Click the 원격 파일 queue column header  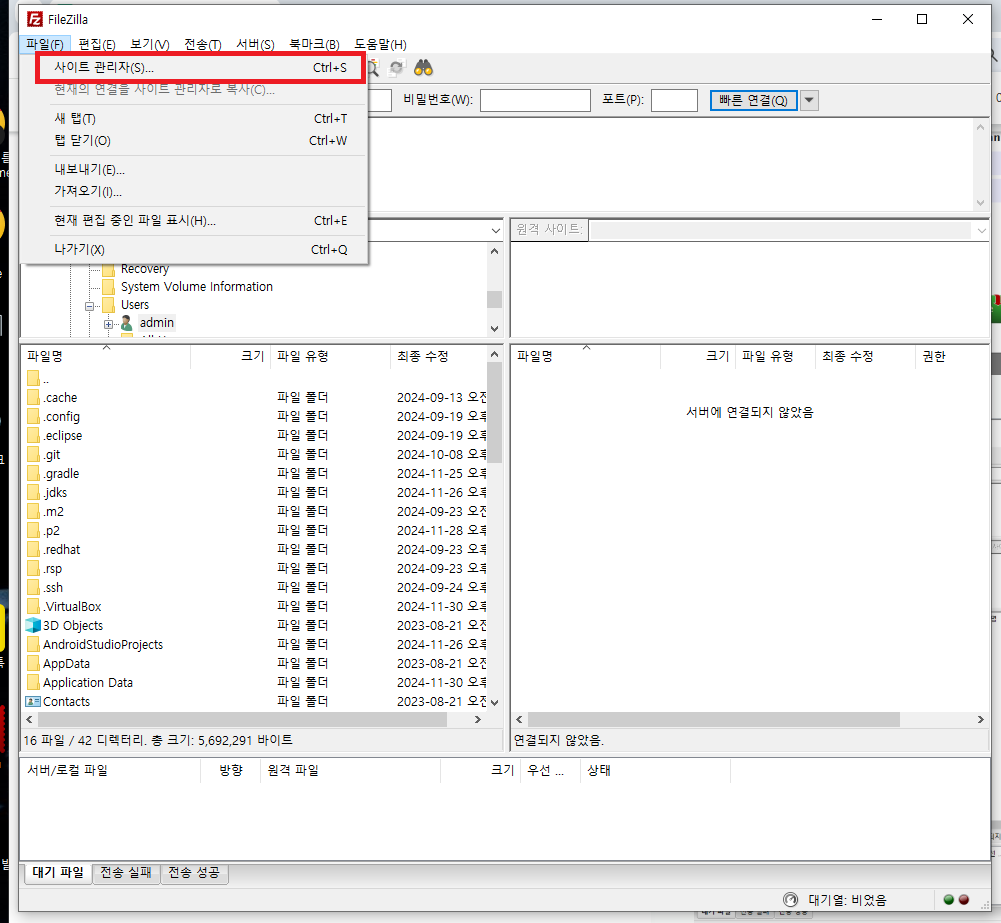(x=350, y=770)
